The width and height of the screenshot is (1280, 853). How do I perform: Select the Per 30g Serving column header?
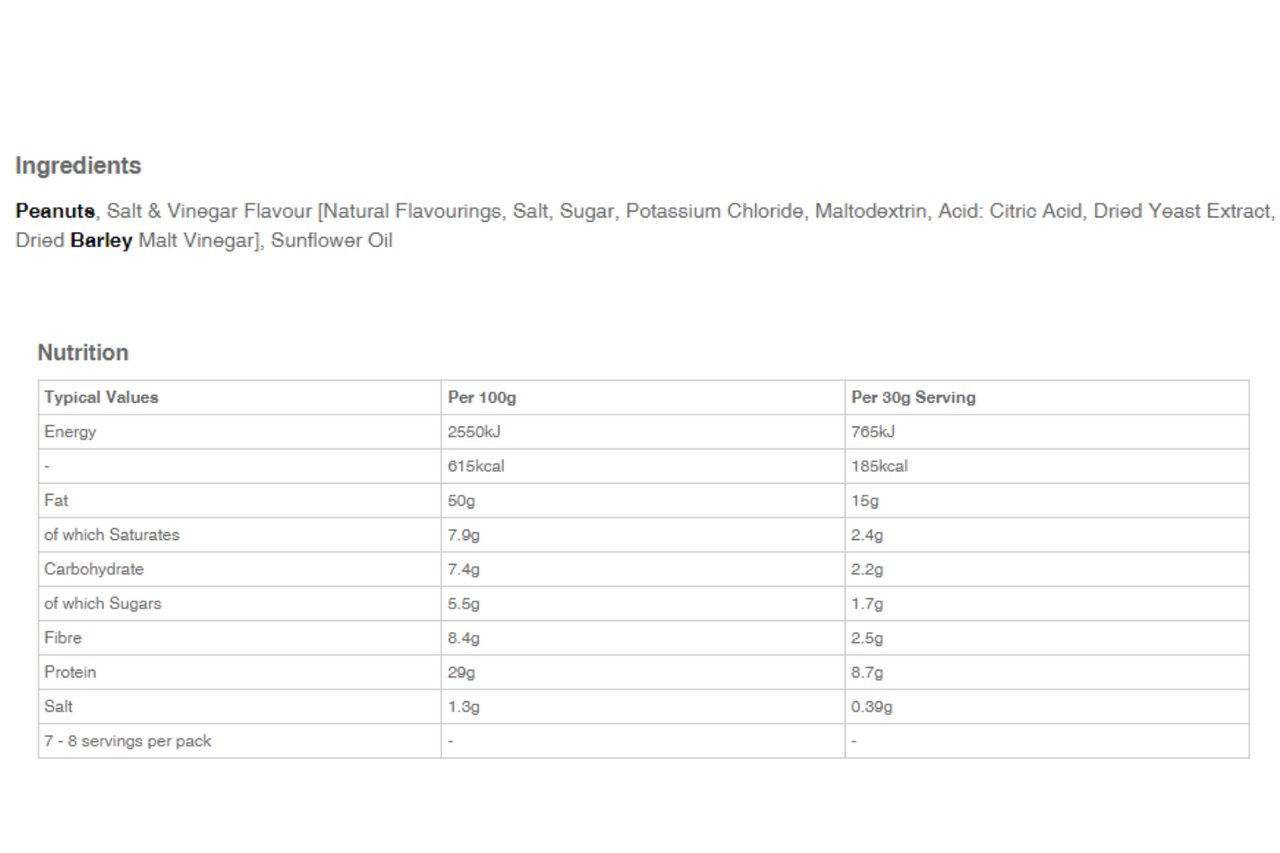913,398
